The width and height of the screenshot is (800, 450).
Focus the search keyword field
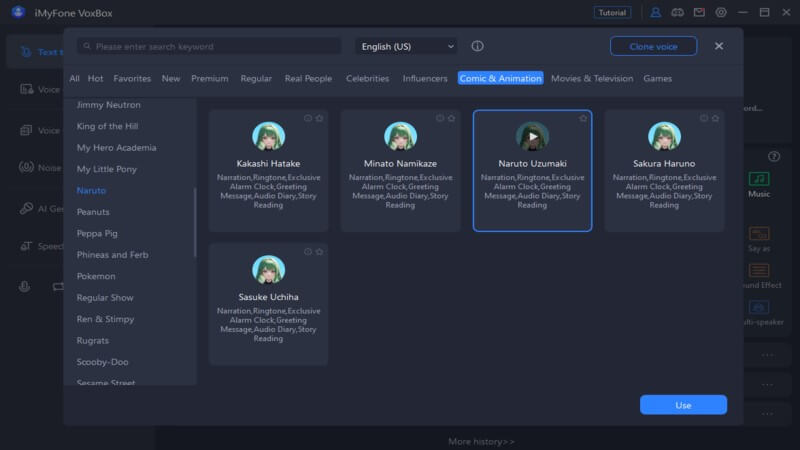pyautogui.click(x=209, y=46)
